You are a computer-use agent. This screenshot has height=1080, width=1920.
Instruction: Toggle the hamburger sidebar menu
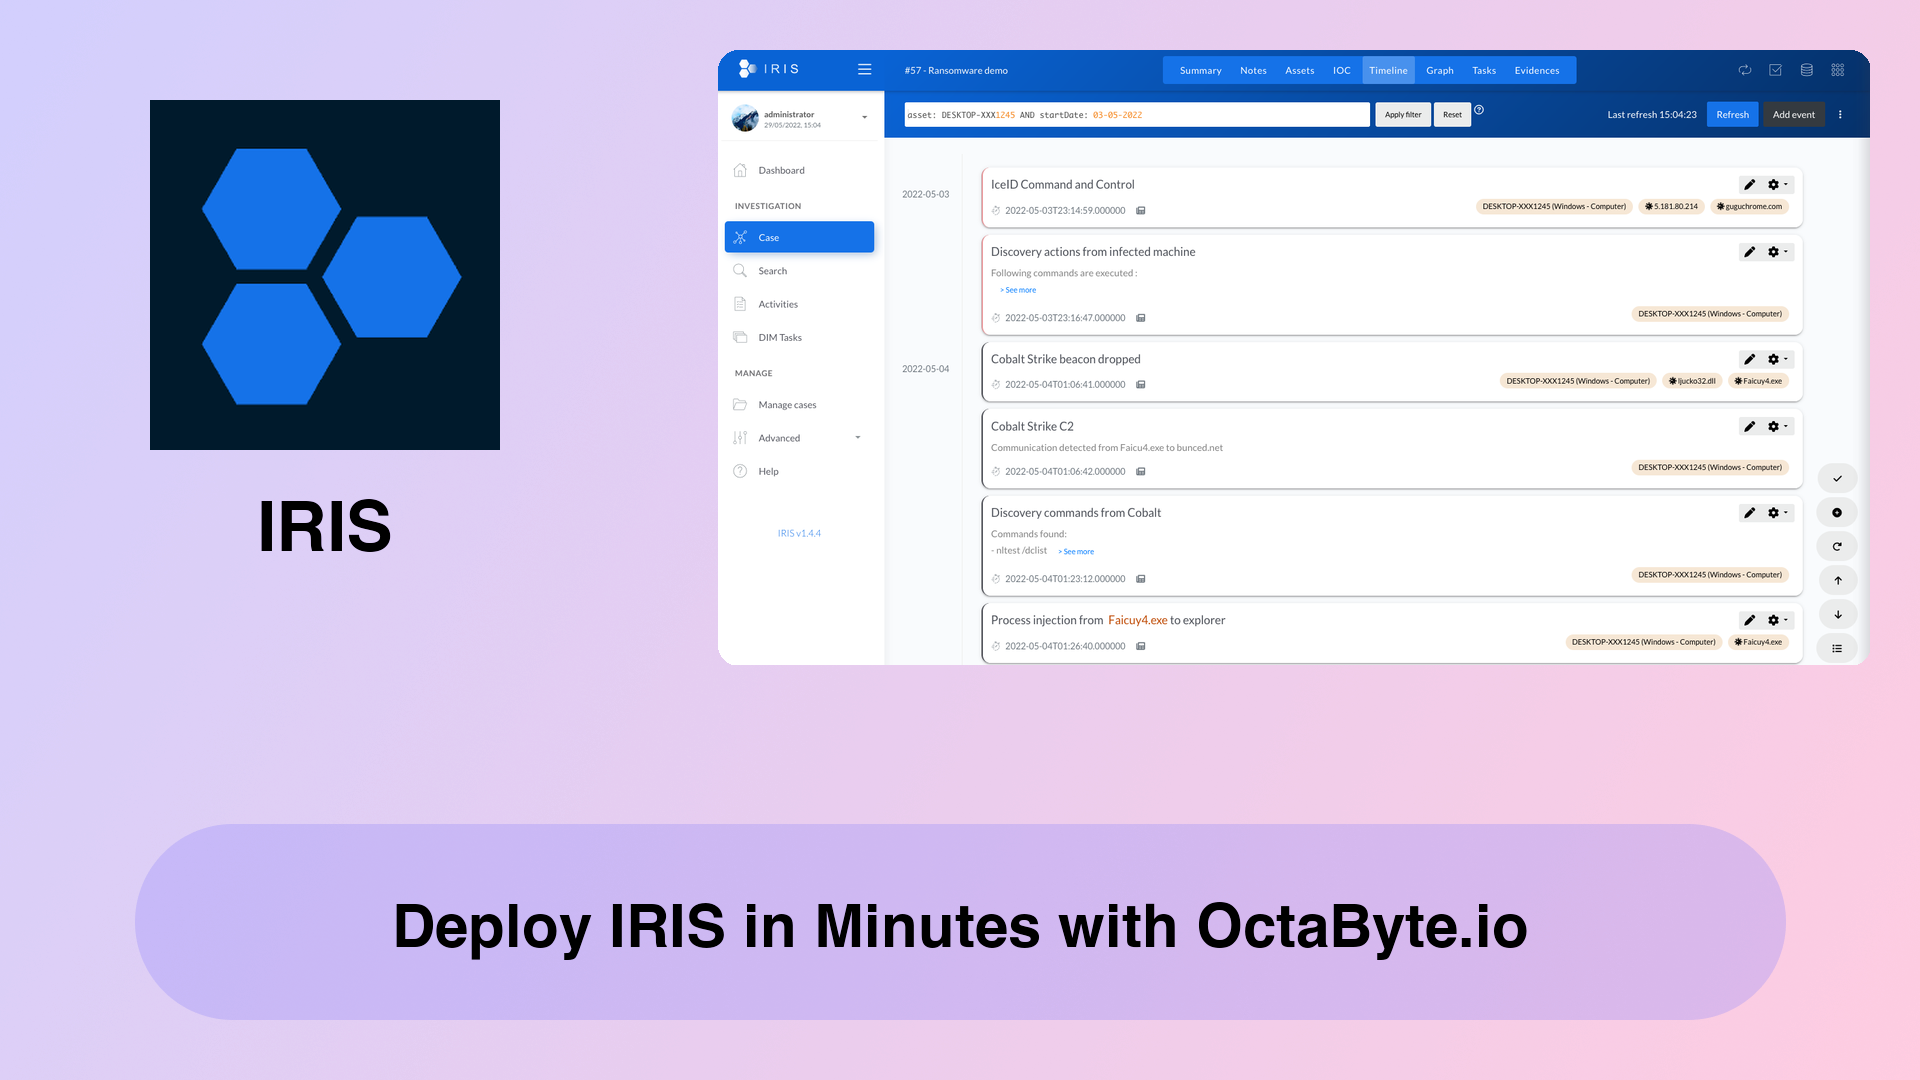(864, 69)
